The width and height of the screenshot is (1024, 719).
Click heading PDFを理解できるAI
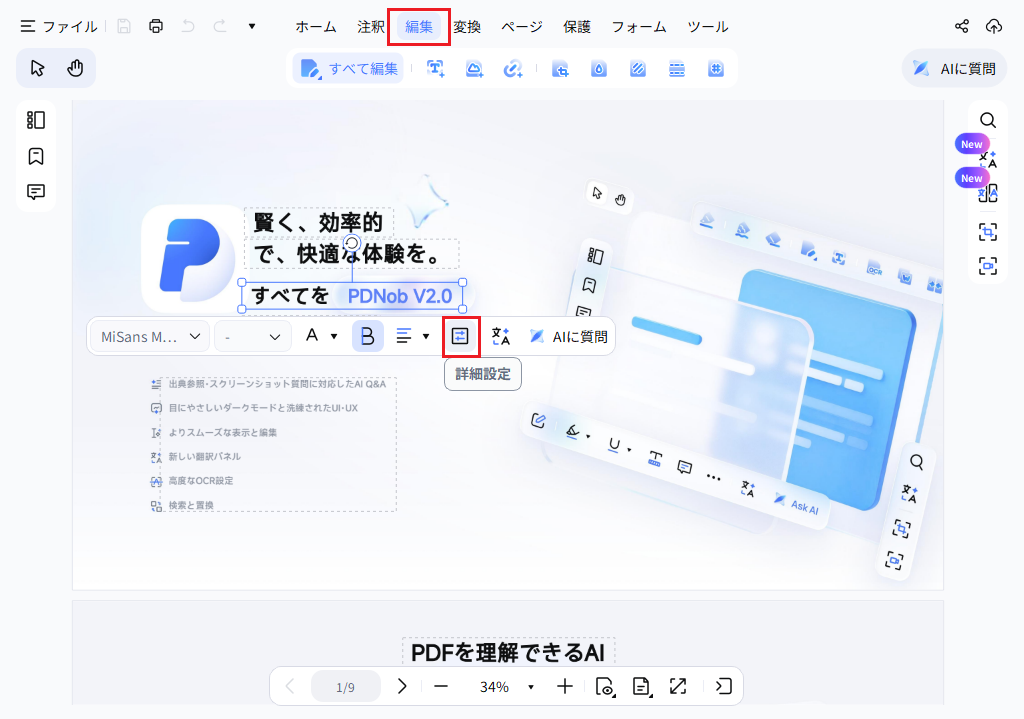(x=508, y=652)
